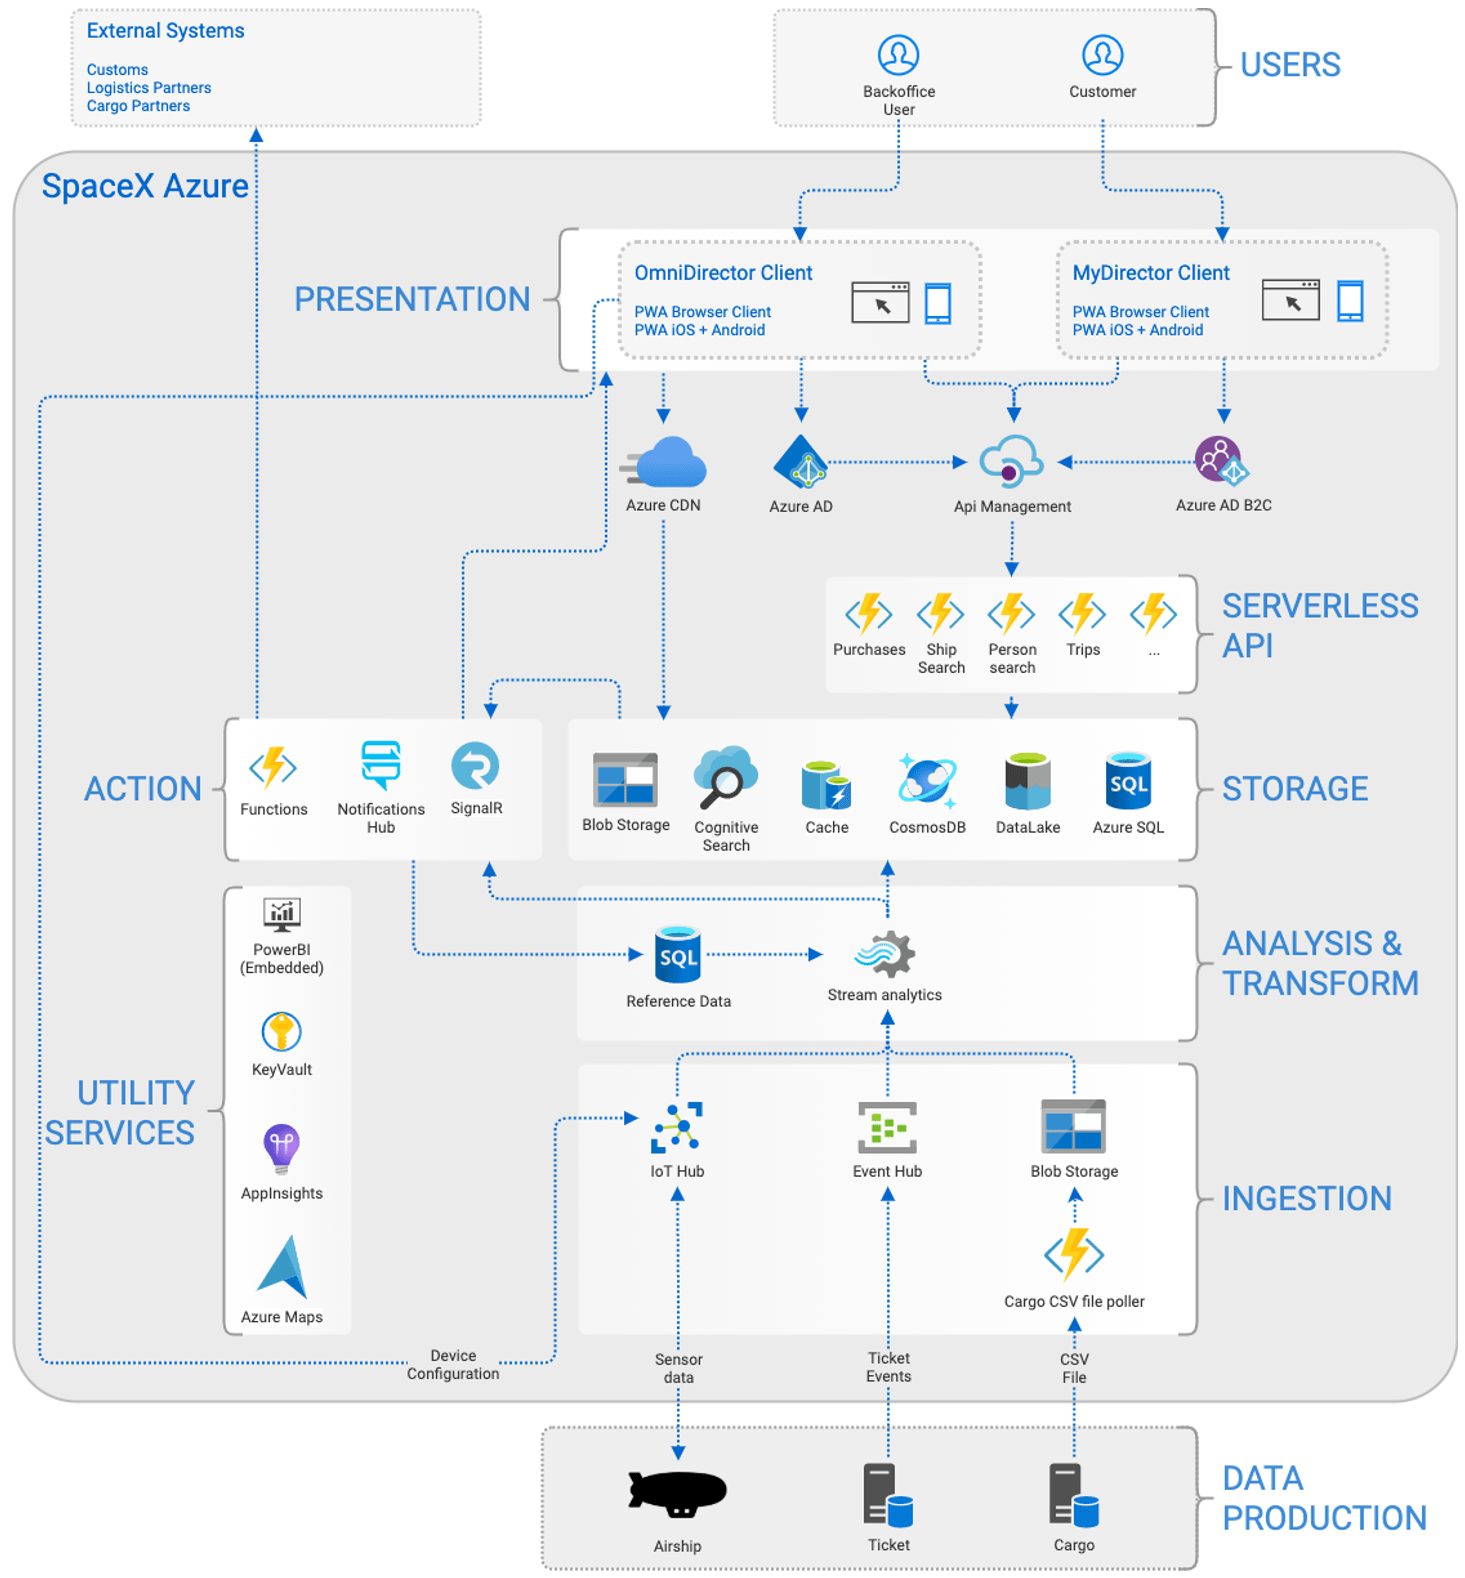Click the External Systems heading

[x=165, y=31]
